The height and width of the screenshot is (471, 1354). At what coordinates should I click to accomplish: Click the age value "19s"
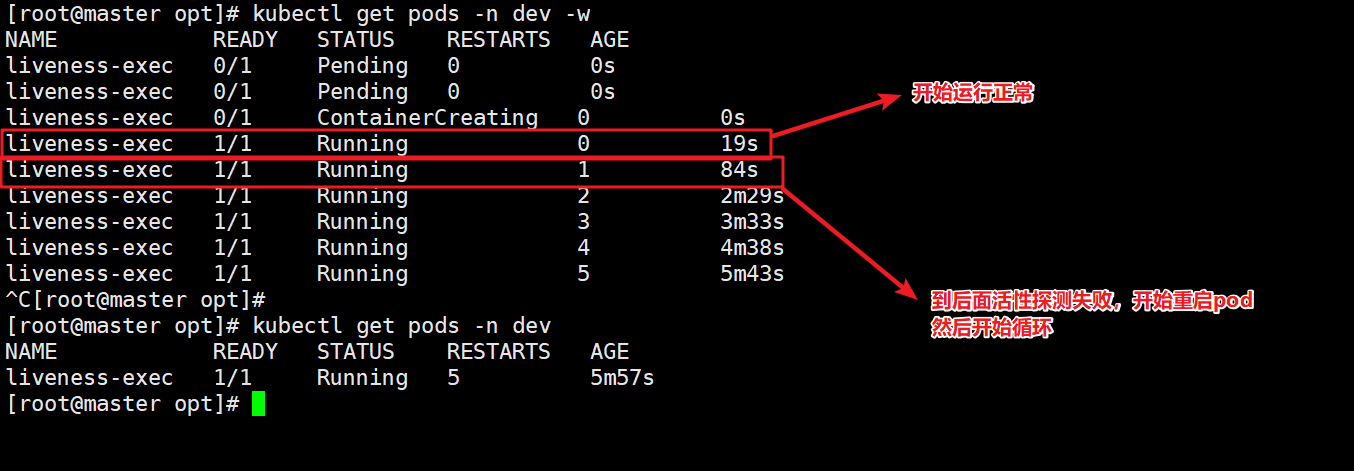pyautogui.click(x=739, y=144)
